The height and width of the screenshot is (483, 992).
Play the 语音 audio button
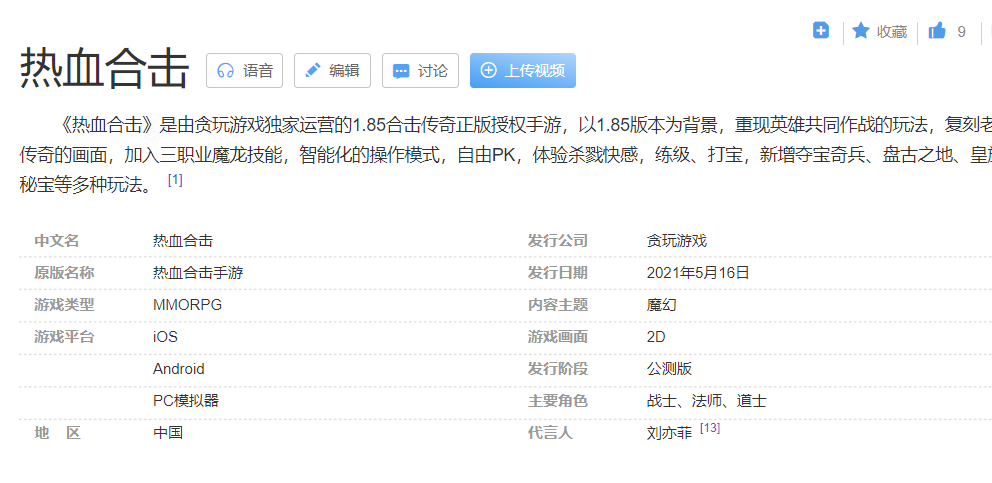244,70
